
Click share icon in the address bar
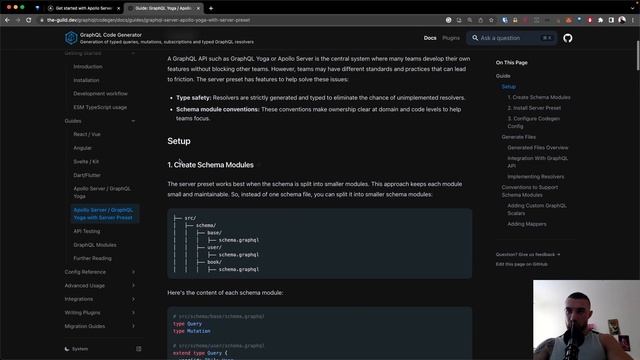coord(480,20)
